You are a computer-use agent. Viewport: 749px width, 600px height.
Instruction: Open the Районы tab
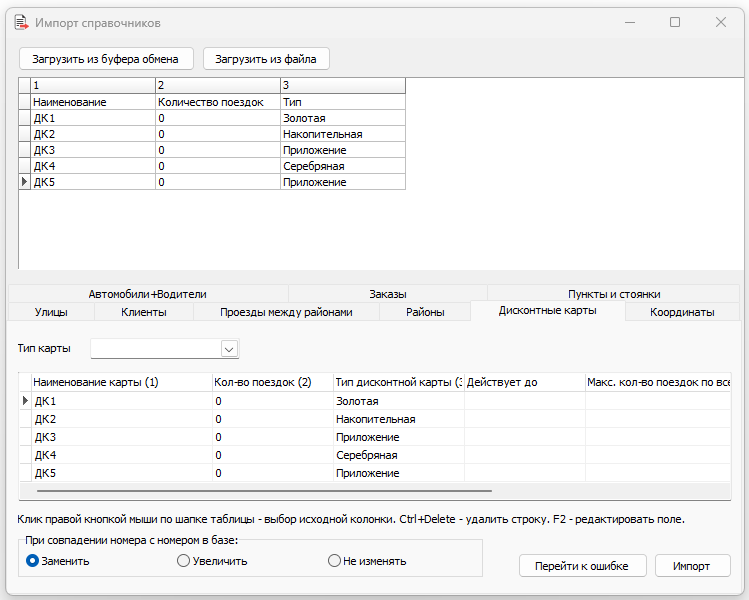pos(425,312)
